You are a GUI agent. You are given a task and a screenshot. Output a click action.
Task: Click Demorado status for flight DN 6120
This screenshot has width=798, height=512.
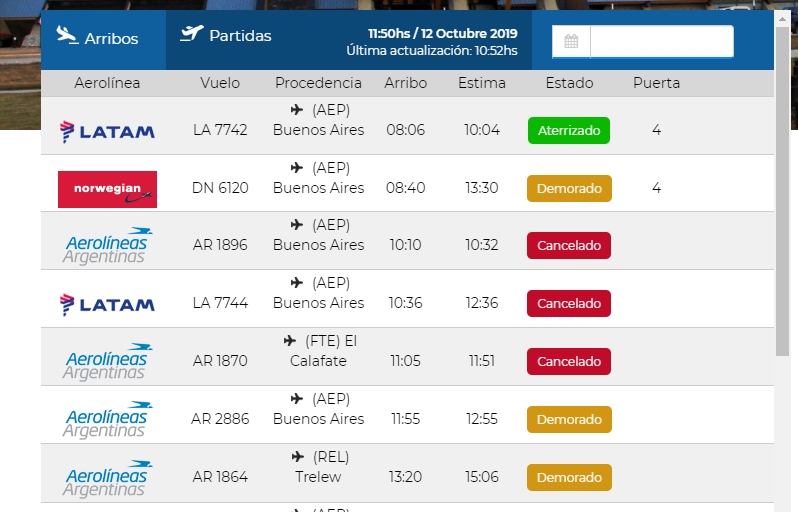[x=569, y=189]
